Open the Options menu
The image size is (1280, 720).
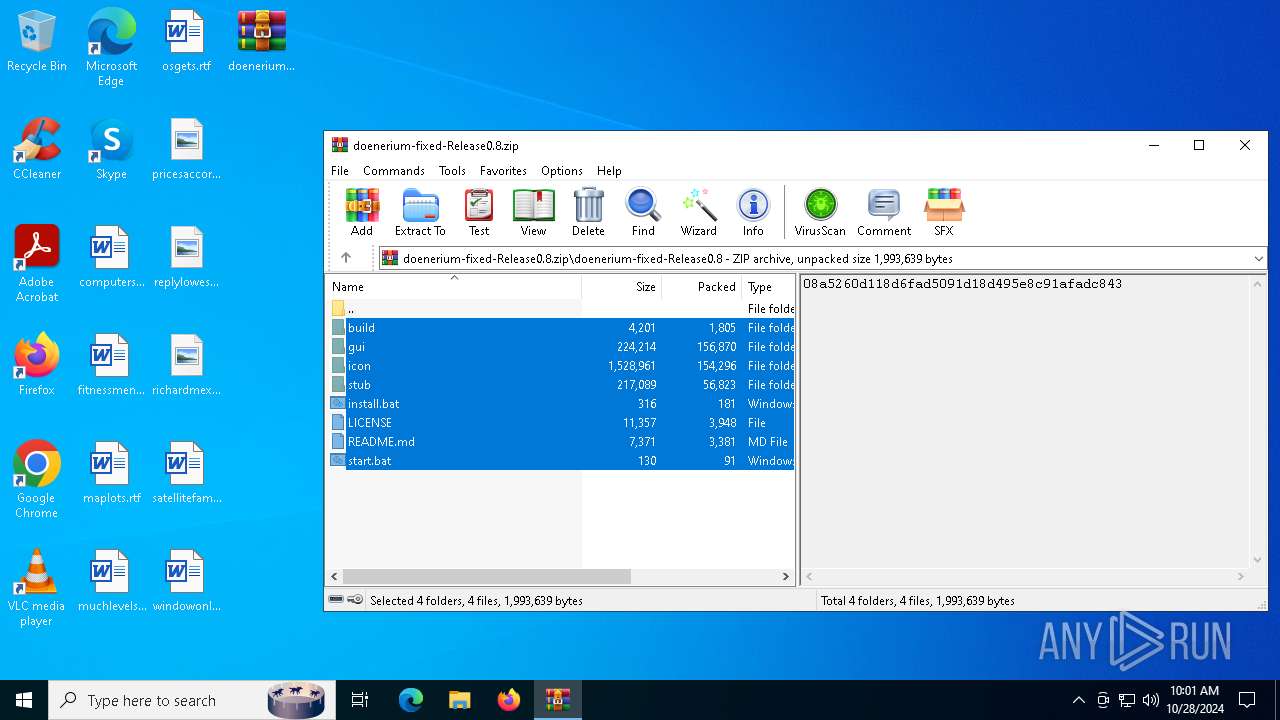[562, 171]
